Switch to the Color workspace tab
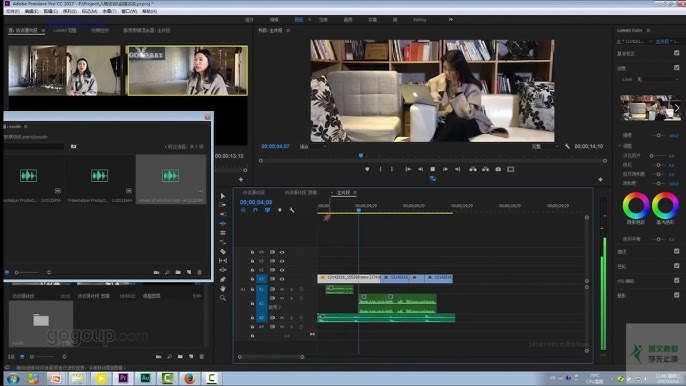The image size is (686, 386). (298, 20)
